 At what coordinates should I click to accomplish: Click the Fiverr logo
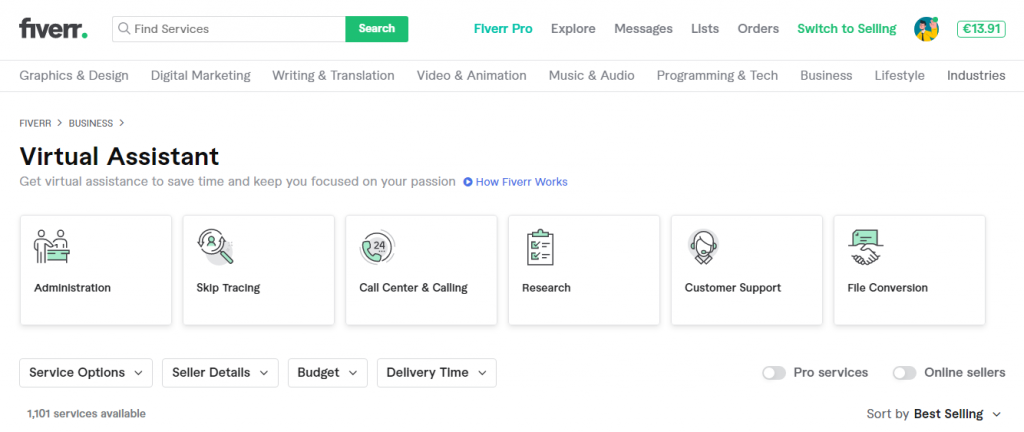pos(54,29)
